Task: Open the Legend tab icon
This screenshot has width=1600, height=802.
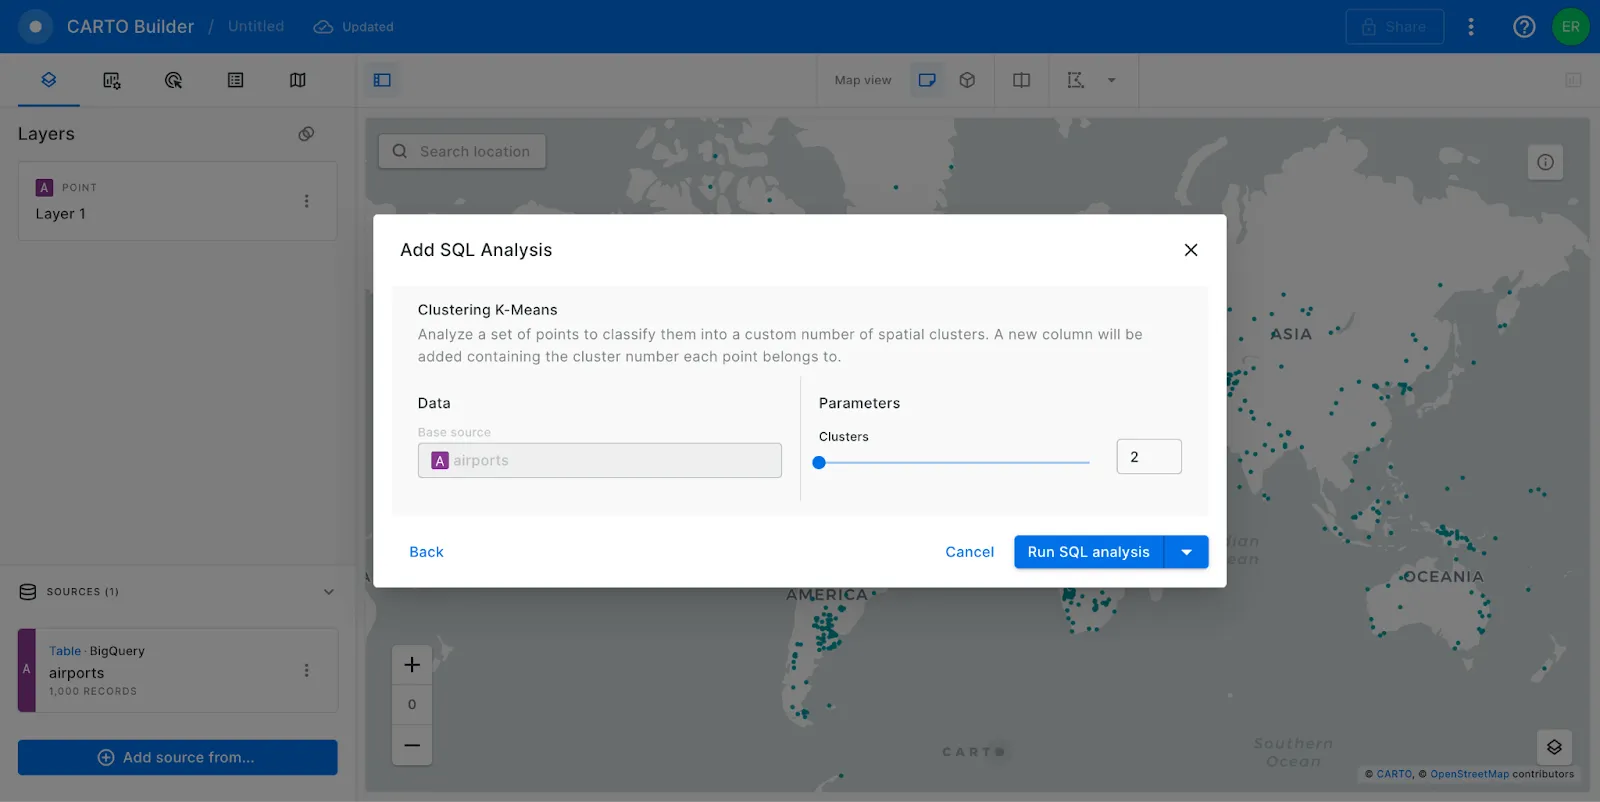Action: [235, 80]
